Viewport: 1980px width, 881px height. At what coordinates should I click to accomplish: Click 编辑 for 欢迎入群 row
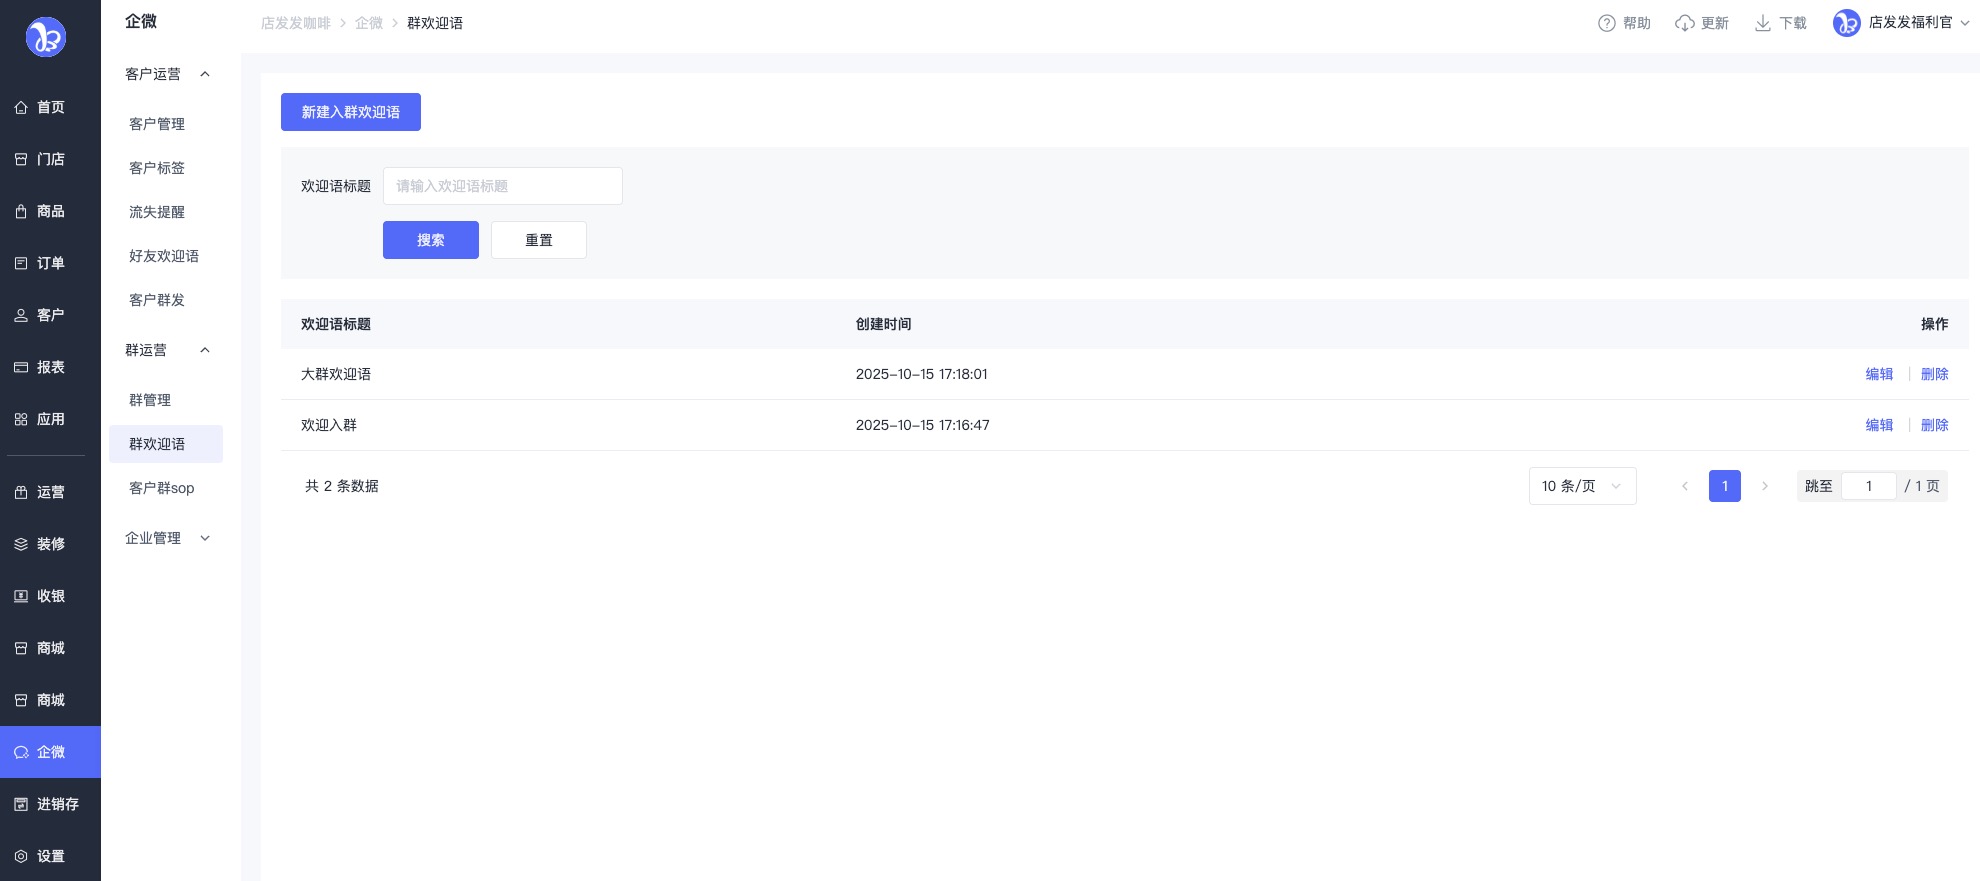pos(1879,425)
